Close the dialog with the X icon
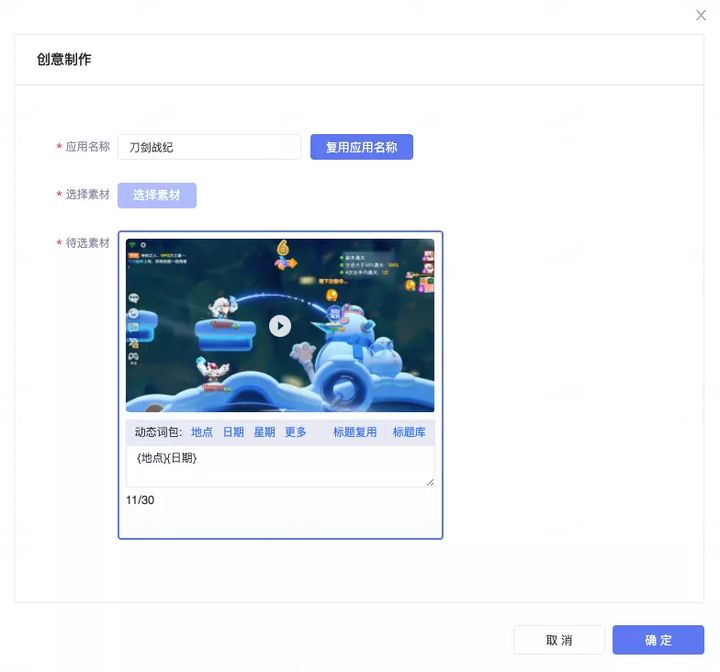Image resolution: width=720 pixels, height=672 pixels. tap(701, 16)
